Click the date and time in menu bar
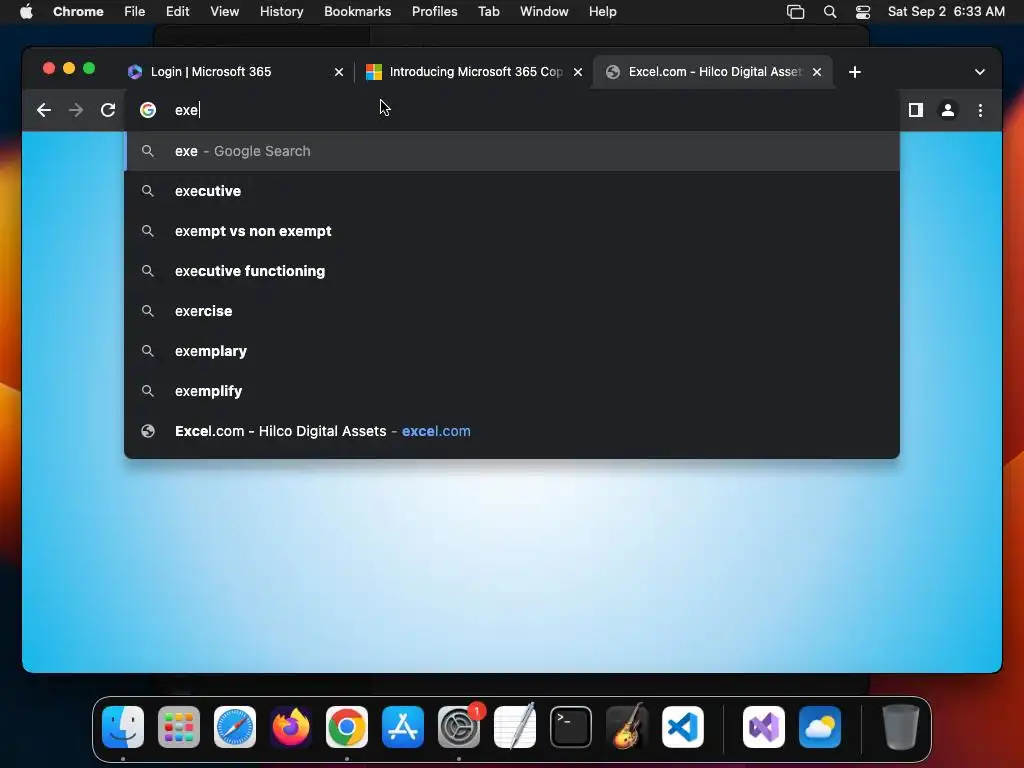Screen dimensions: 1024x768 pyautogui.click(x=946, y=12)
